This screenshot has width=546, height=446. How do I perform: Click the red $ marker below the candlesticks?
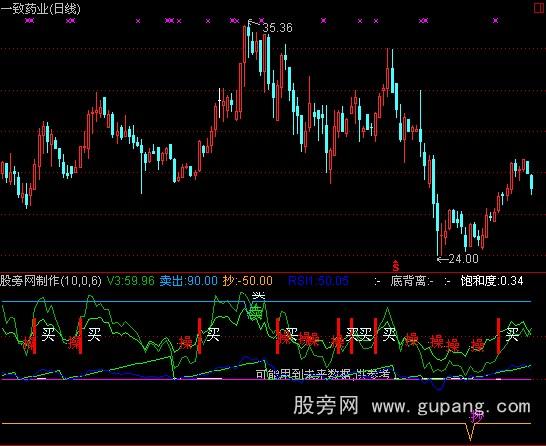396,266
